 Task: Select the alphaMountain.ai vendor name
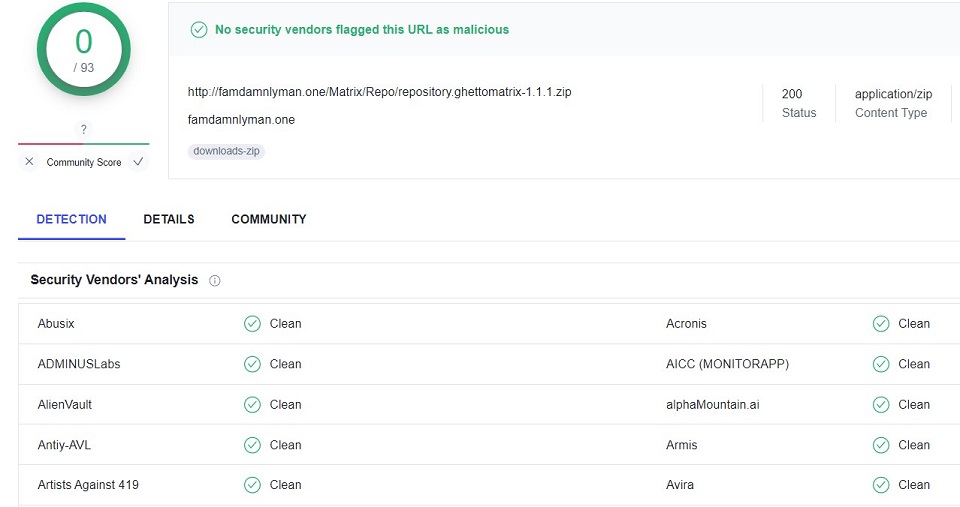tap(713, 405)
